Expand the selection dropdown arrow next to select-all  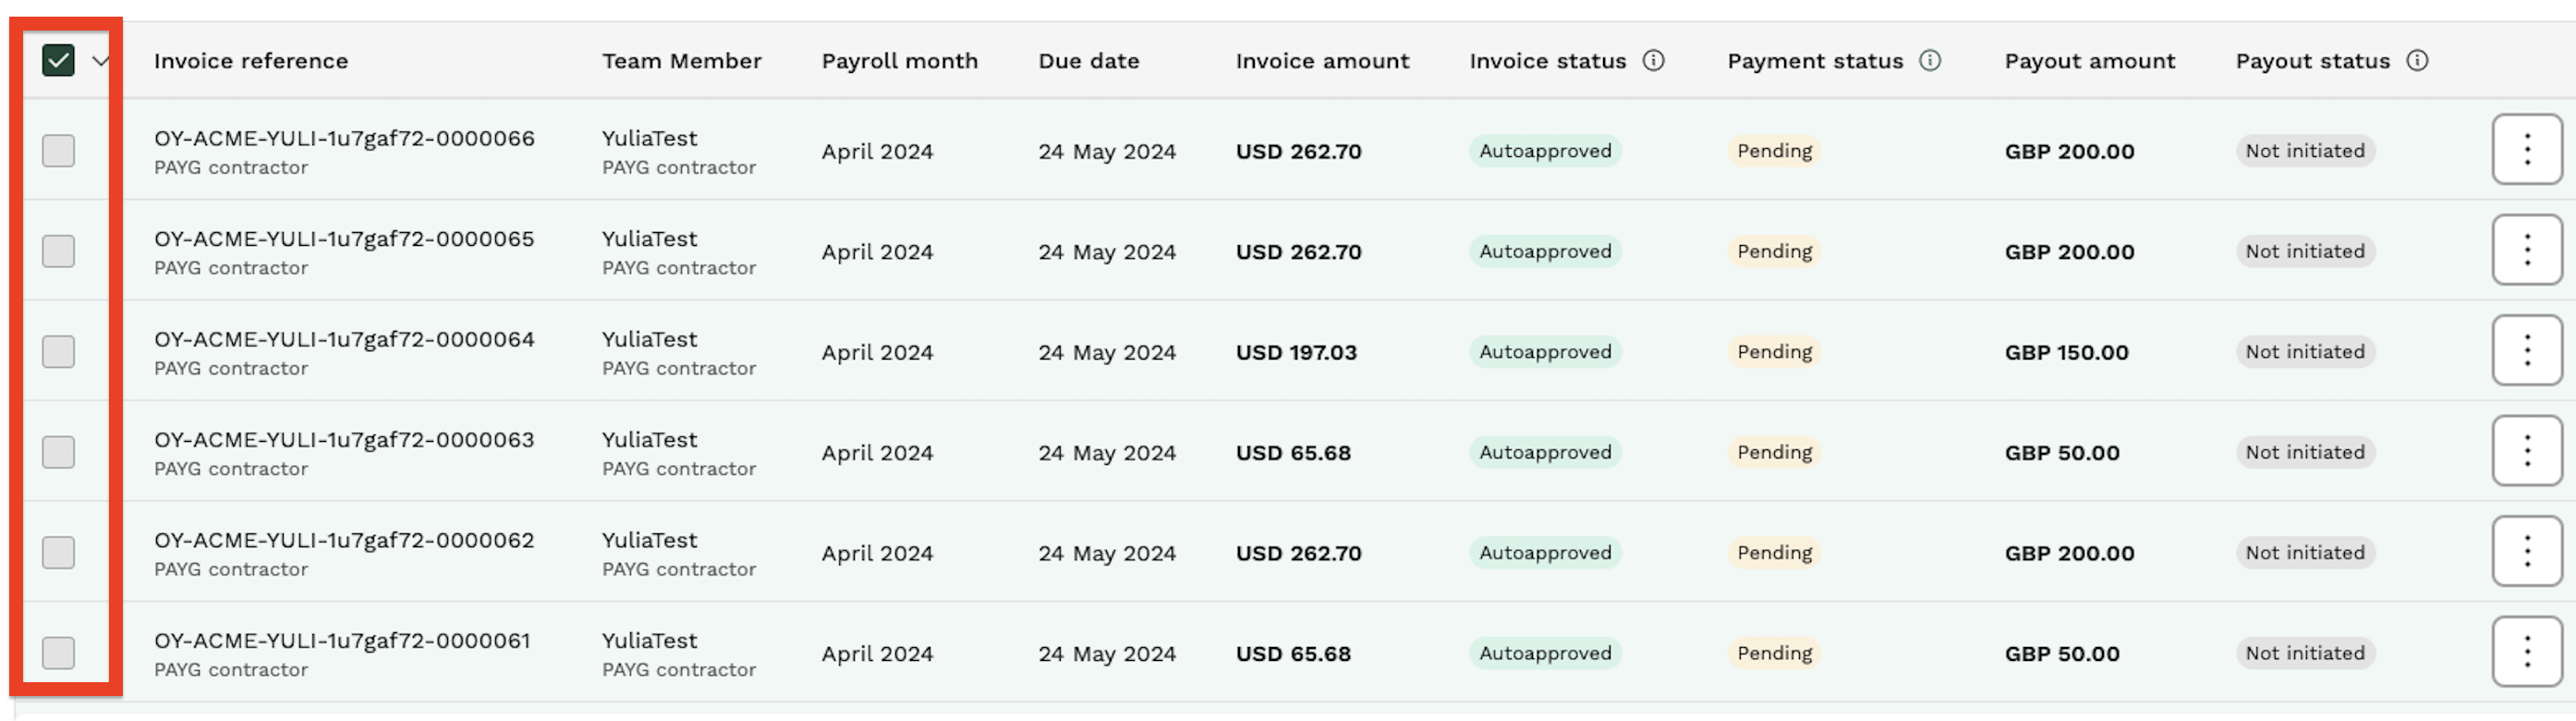point(98,62)
